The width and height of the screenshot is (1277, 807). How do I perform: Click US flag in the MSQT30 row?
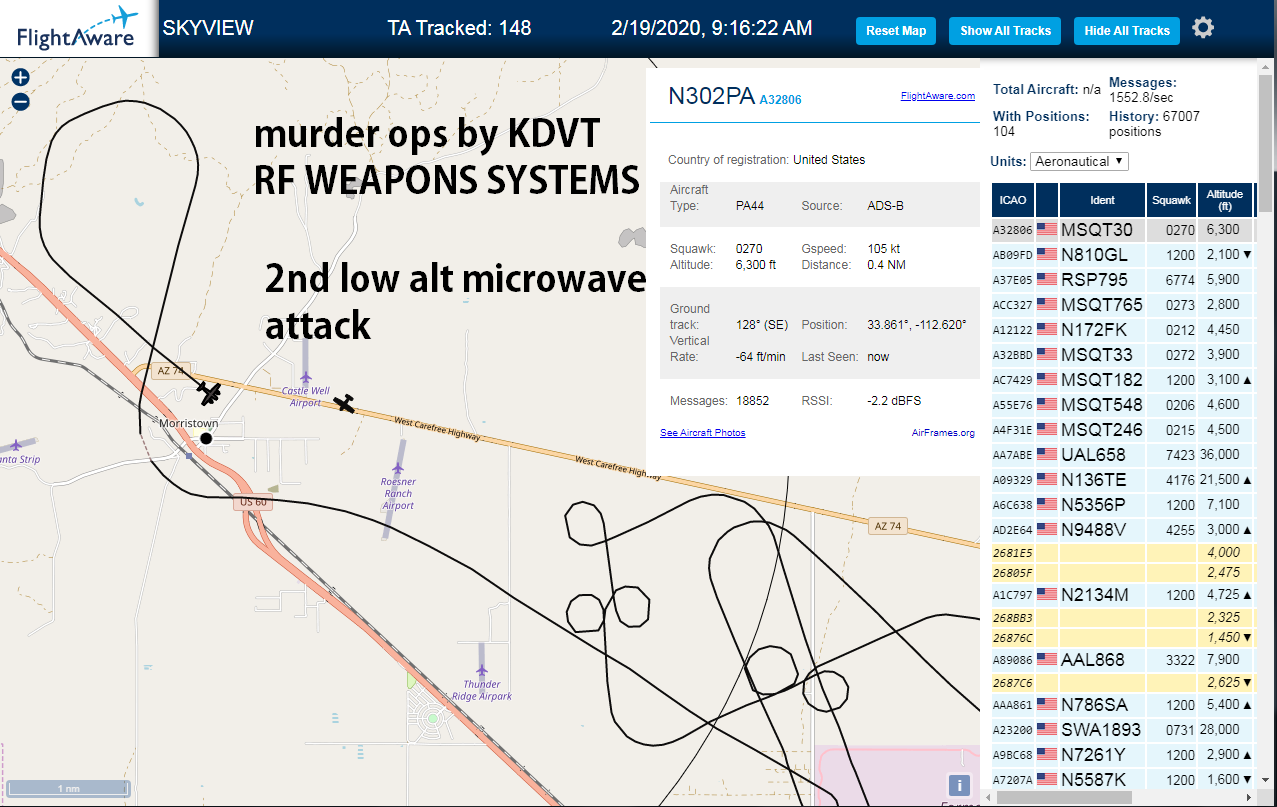[x=1047, y=230]
